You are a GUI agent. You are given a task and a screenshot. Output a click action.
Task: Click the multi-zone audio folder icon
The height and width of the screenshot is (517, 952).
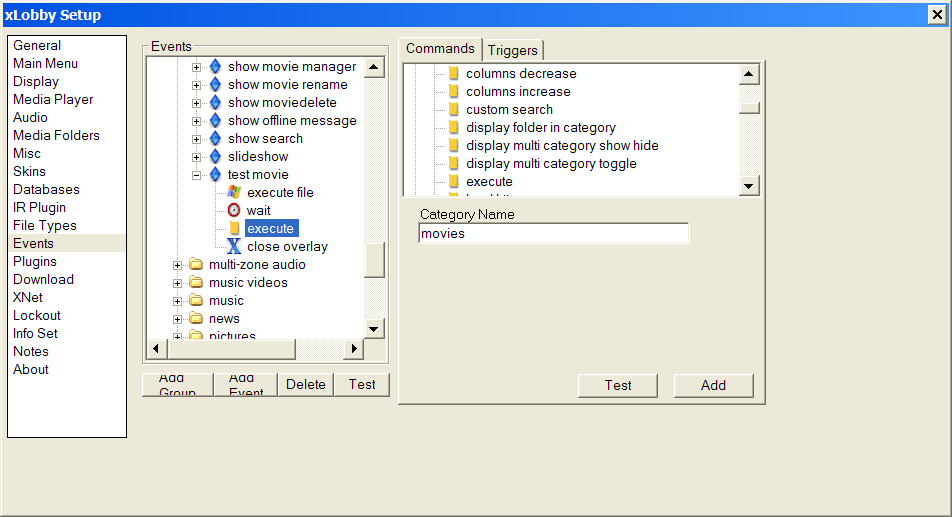tap(196, 265)
